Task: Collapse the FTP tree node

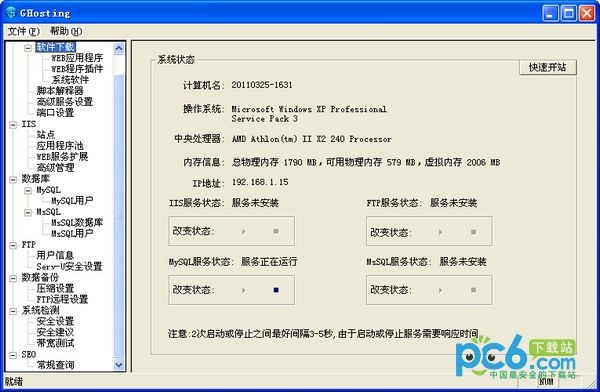Action: point(13,245)
